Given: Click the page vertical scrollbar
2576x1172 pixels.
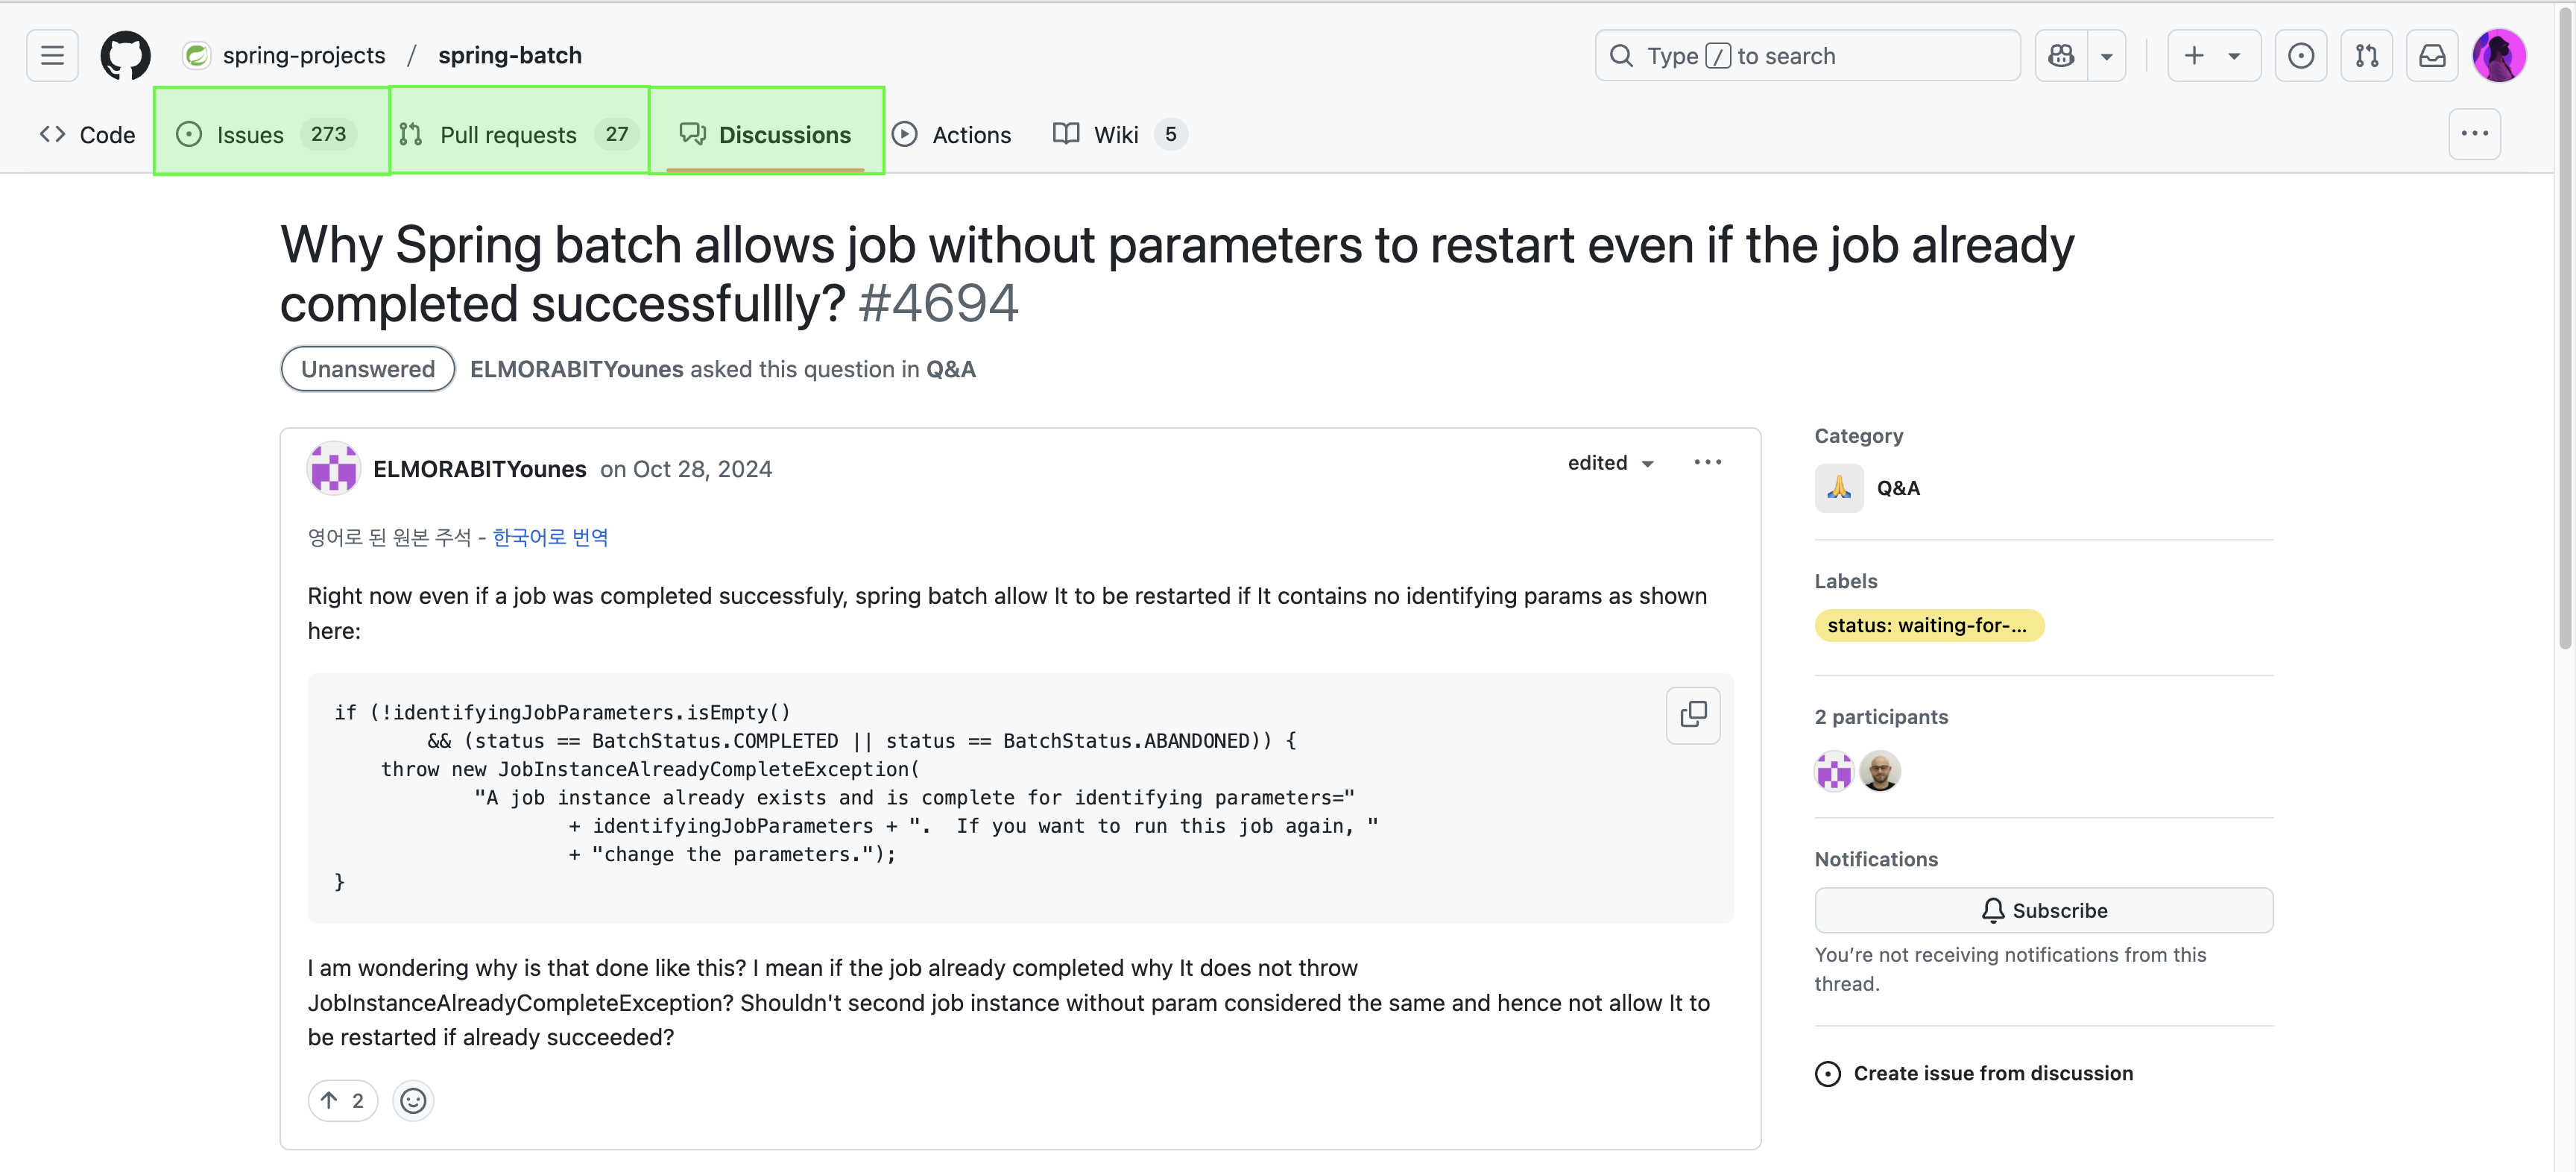Looking at the screenshot, I should (2565, 330).
